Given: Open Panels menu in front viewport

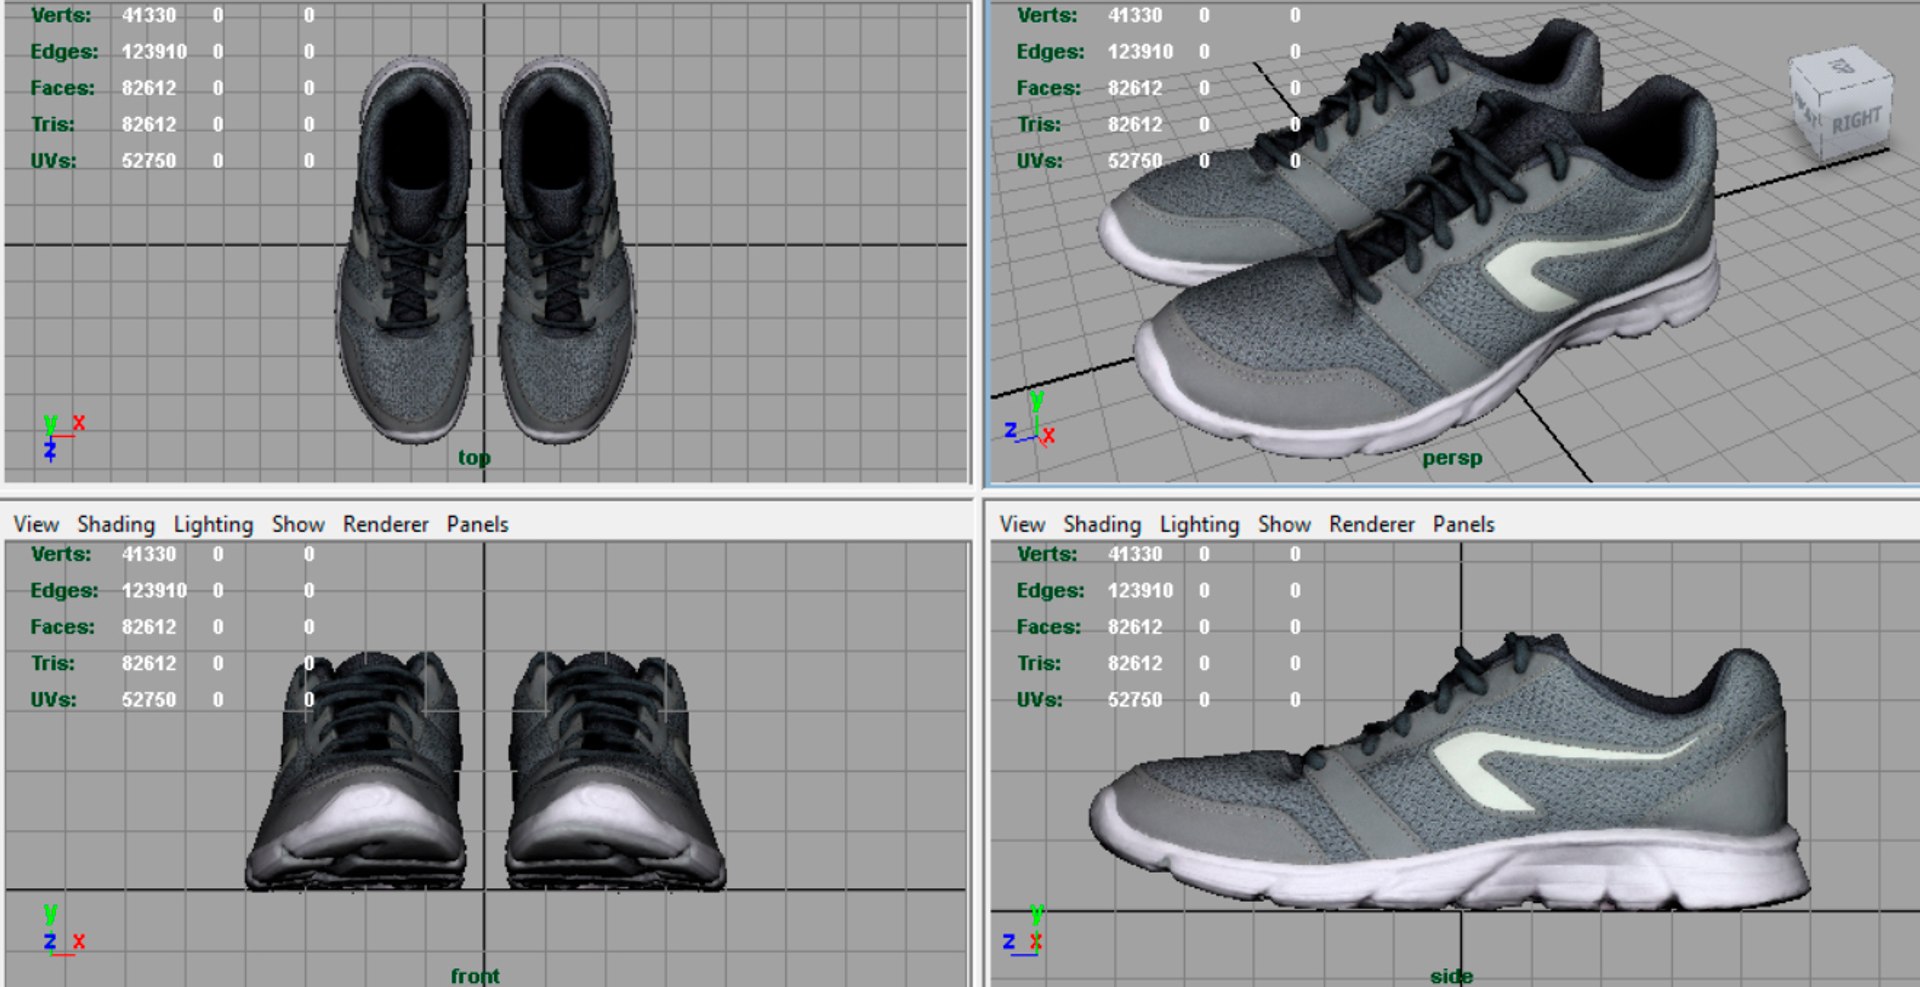Looking at the screenshot, I should click(477, 524).
